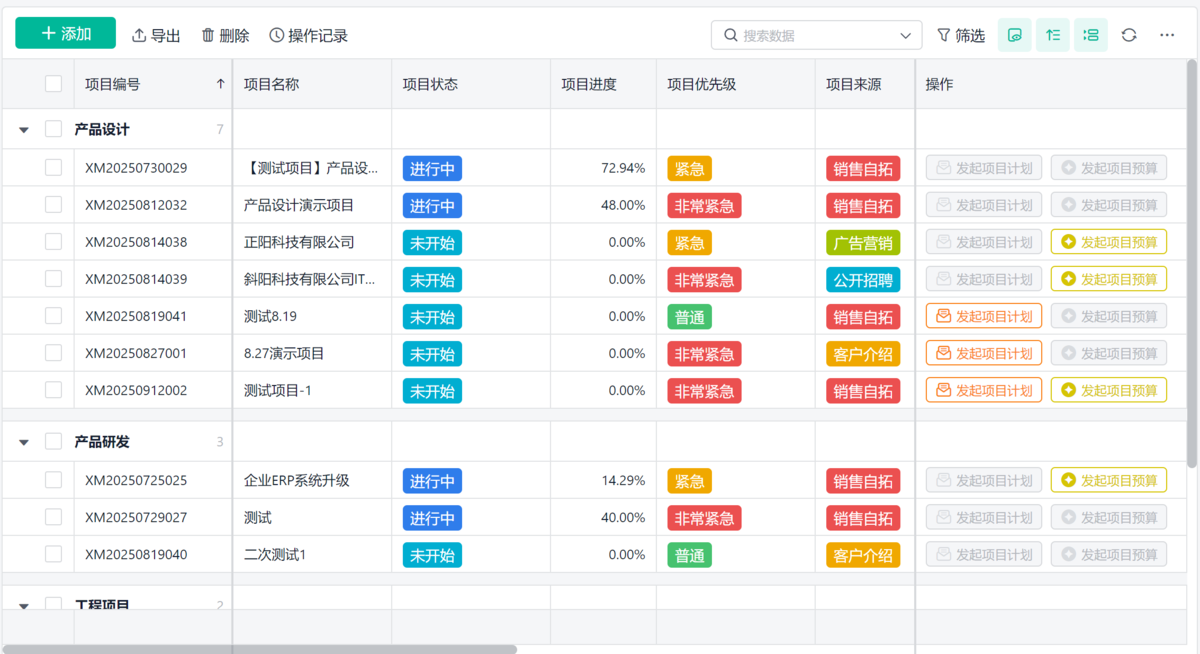The image size is (1200, 654).
Task: Click 导出 export icon button
Action: (156, 35)
